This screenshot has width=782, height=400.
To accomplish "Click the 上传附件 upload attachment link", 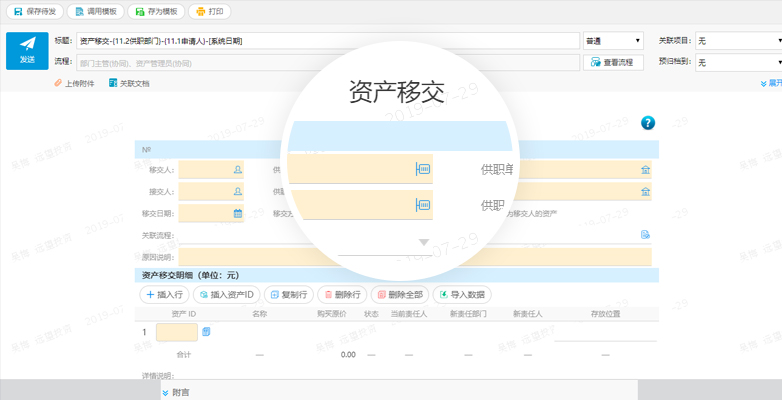I will coord(74,83).
